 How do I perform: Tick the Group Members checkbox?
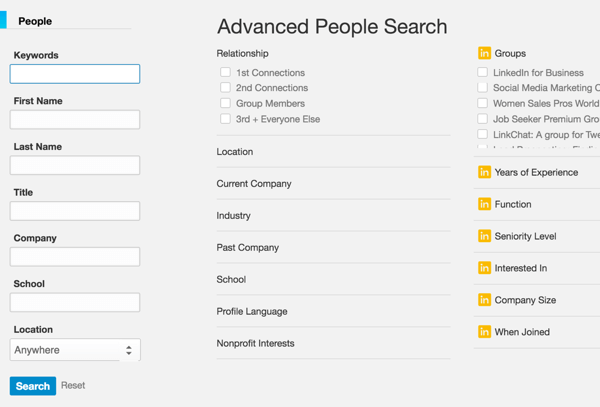tap(225, 103)
